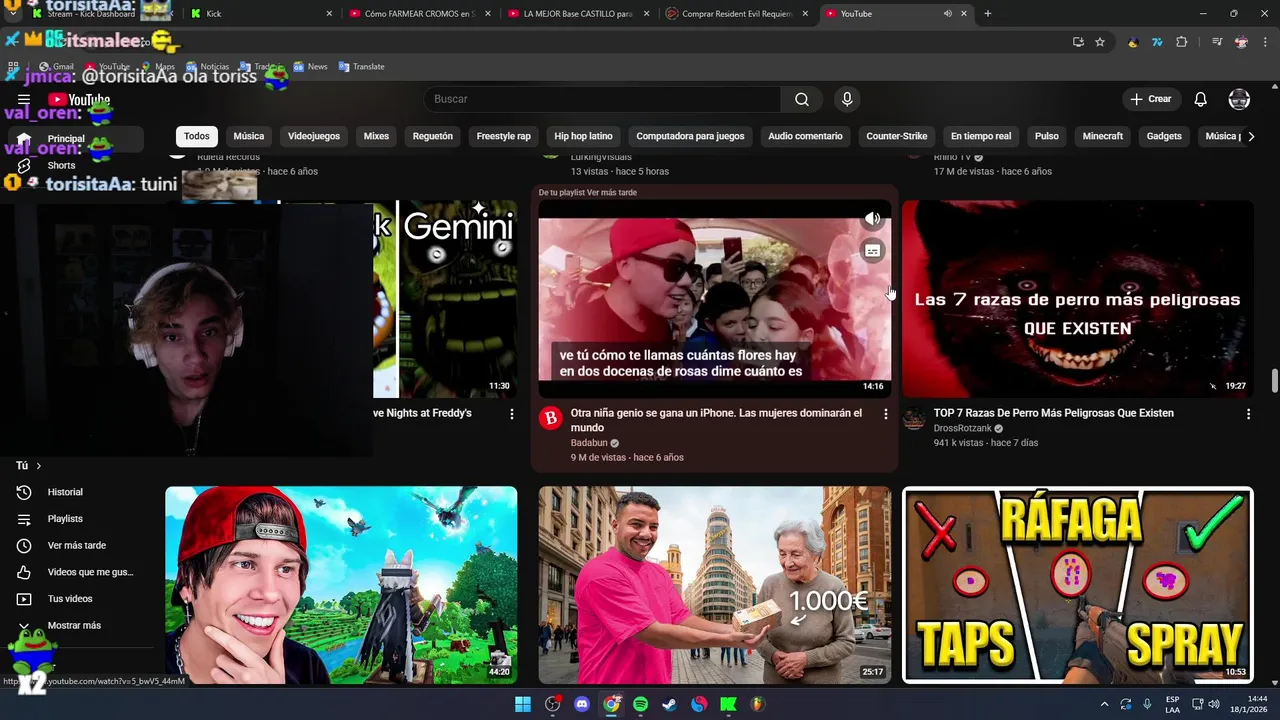Open the Kick app in the taskbar

click(x=729, y=704)
